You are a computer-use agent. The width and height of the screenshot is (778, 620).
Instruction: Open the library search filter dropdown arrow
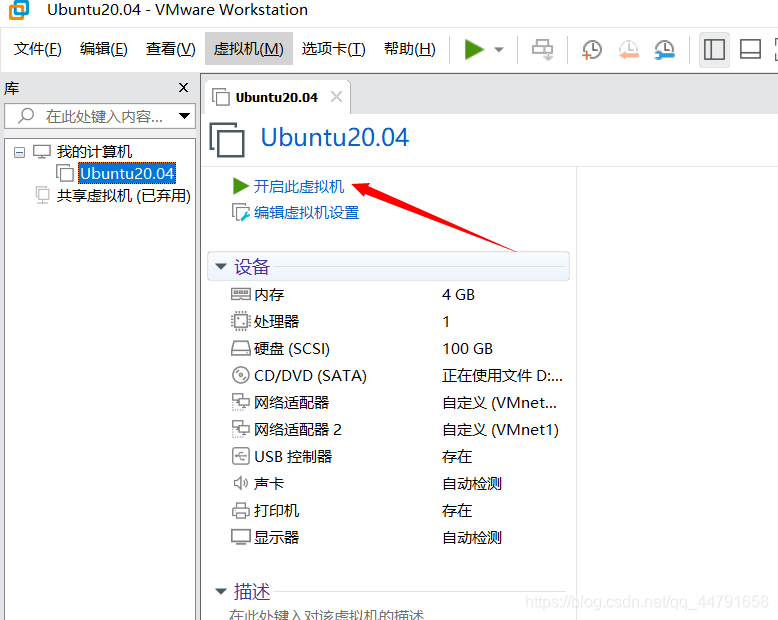tap(185, 116)
